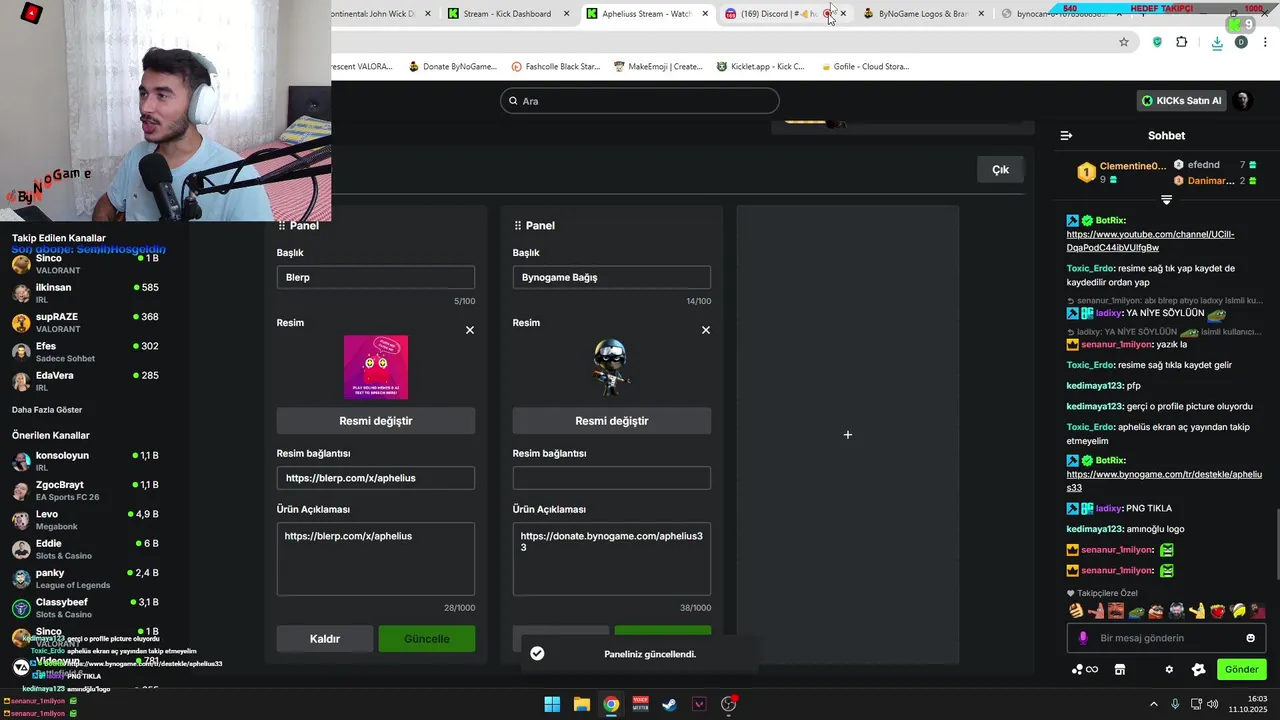
Task: Open Steam from the taskbar
Action: point(670,704)
